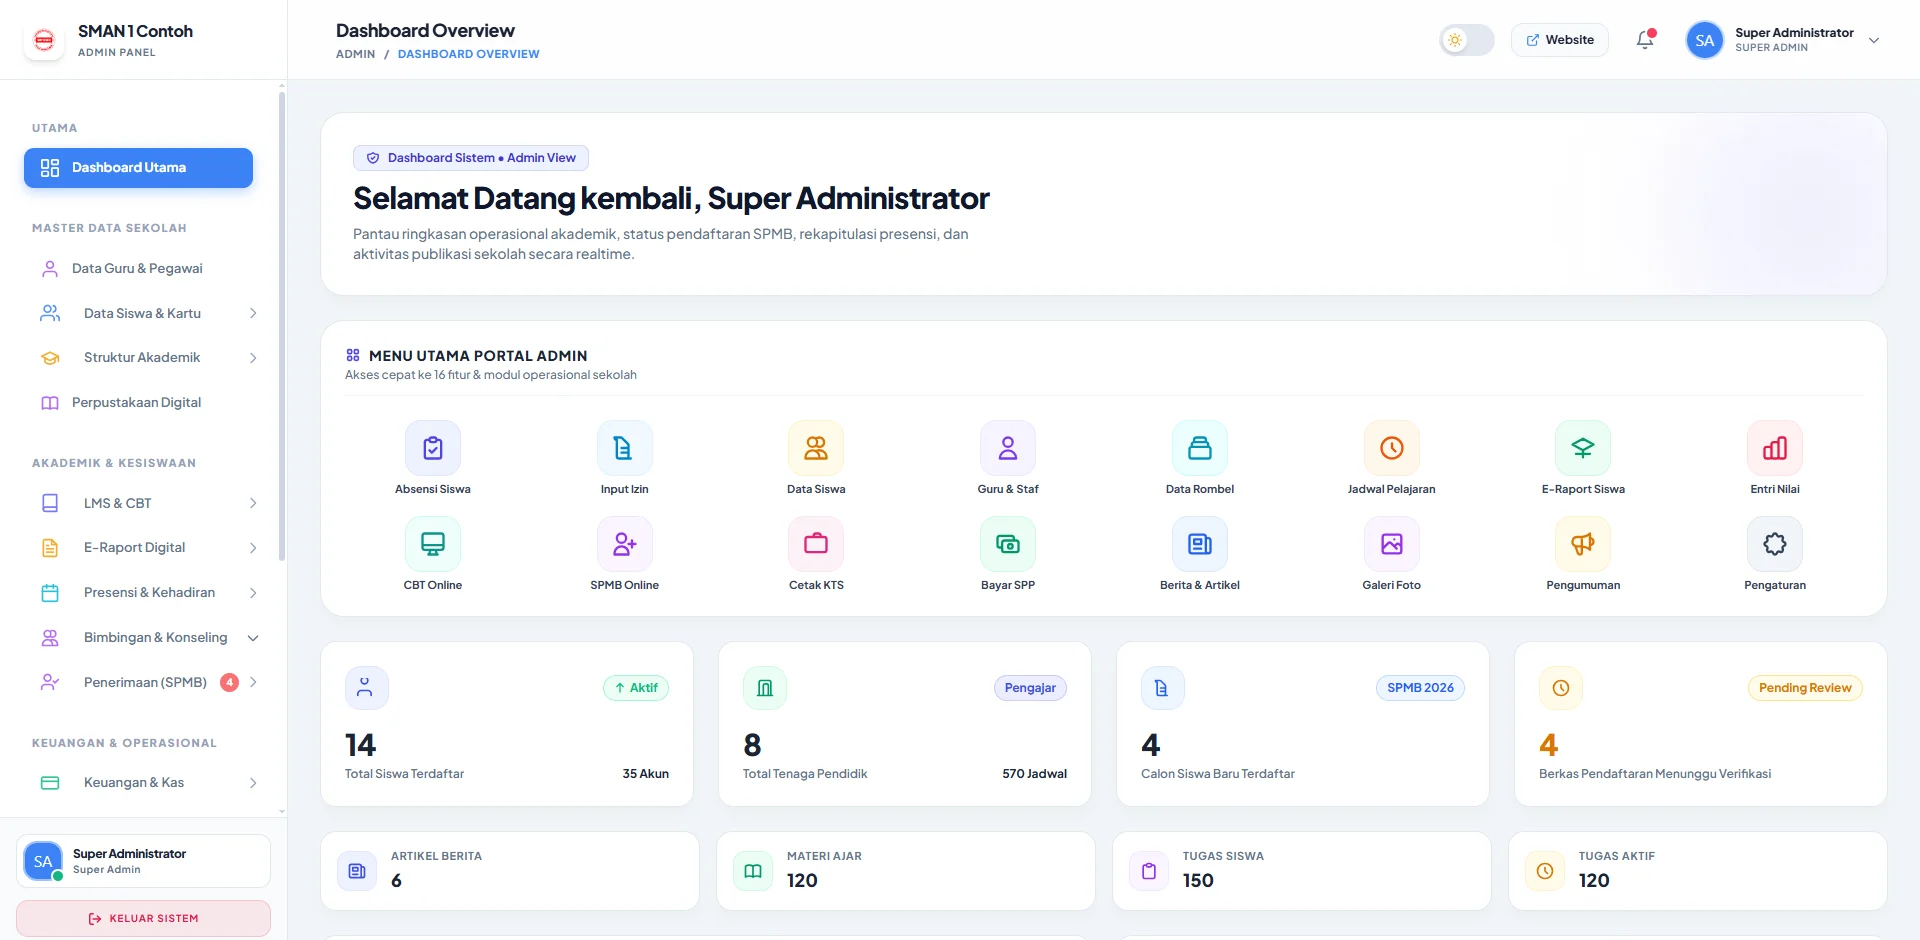Open the Cetak KTS icon
The height and width of the screenshot is (940, 1920).
coord(816,544)
